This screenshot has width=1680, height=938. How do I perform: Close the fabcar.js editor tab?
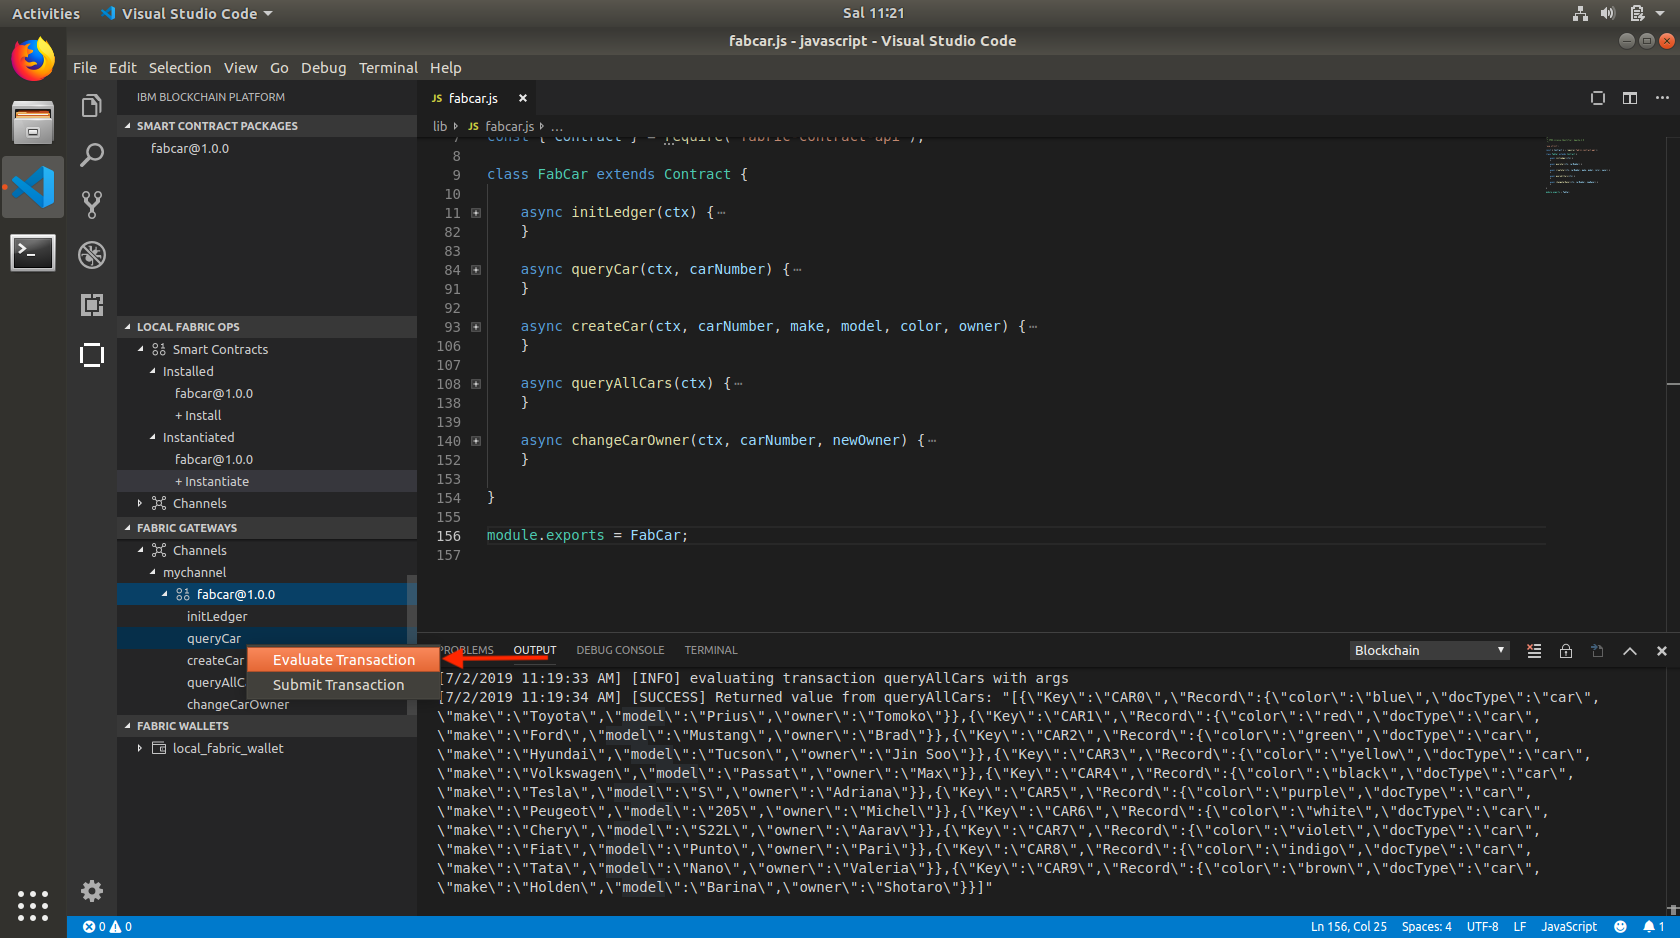tap(522, 98)
